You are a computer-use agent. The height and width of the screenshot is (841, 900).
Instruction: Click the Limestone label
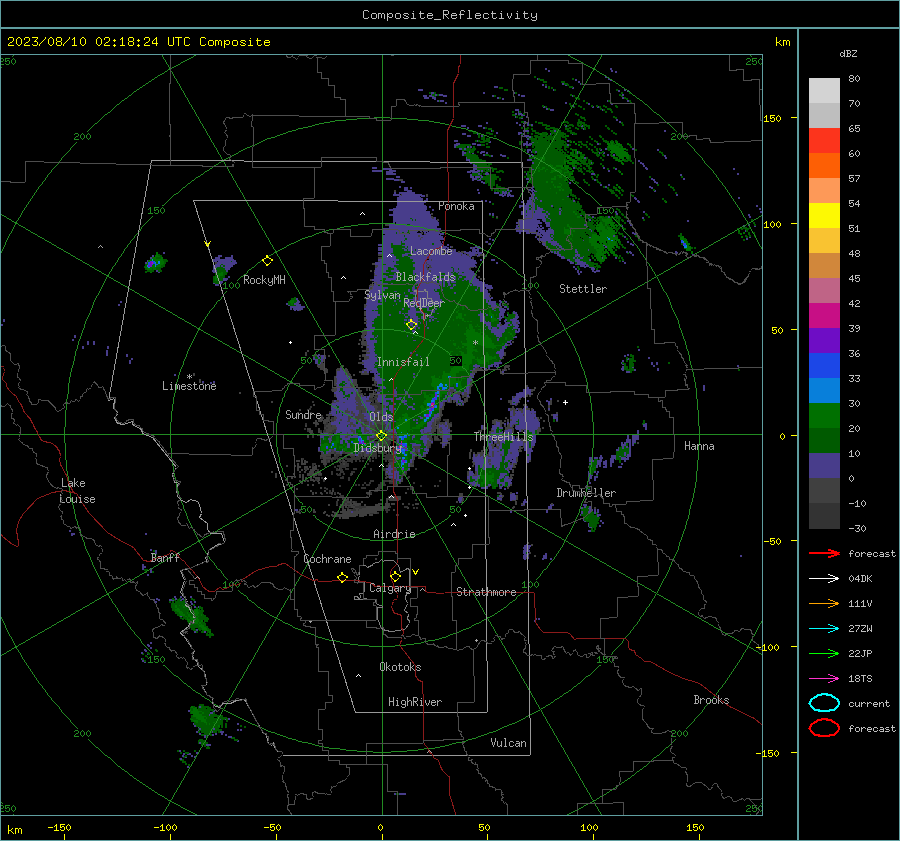pos(189,386)
